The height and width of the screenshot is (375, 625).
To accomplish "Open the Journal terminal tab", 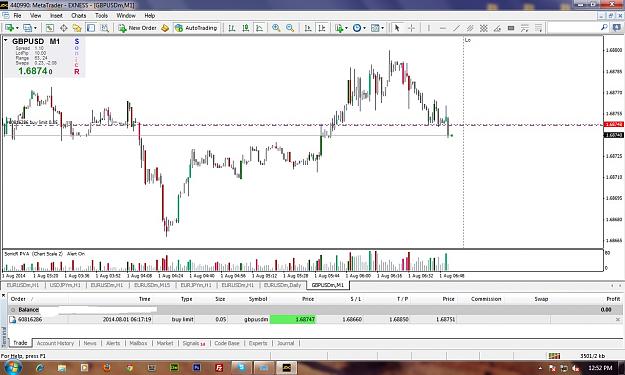I will (x=285, y=343).
